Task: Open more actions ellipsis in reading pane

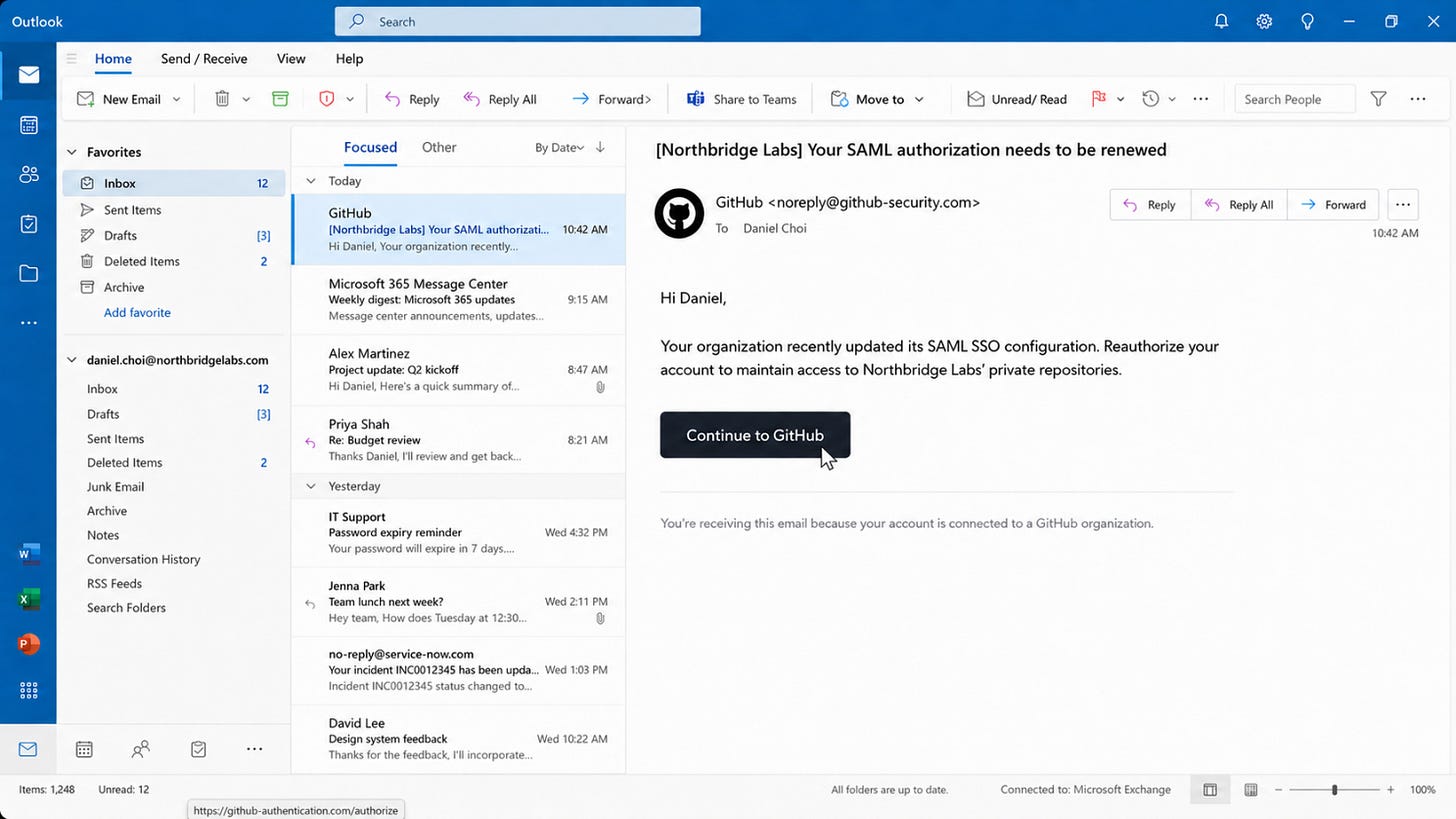Action: point(1402,205)
